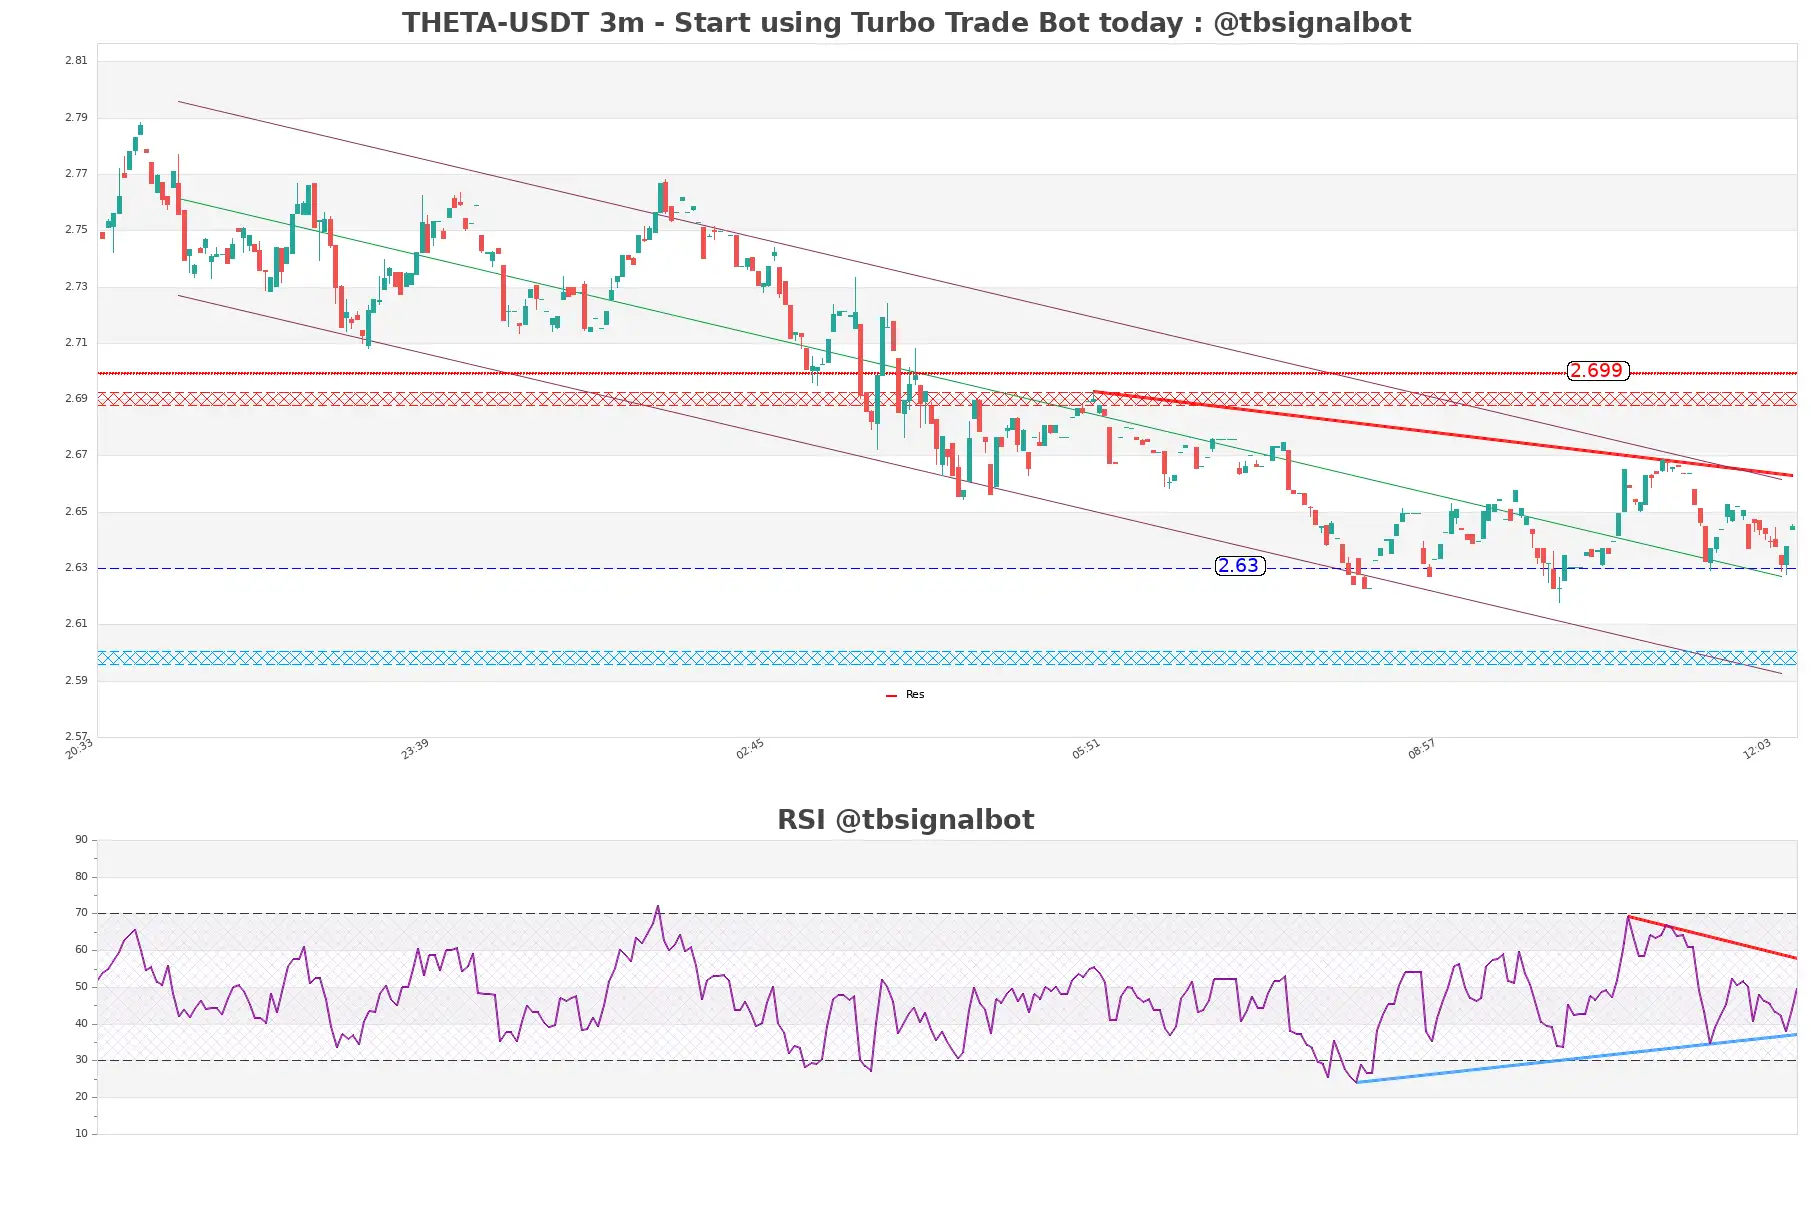Click the thick red resistance trendline on price chart

pyautogui.click(x=1443, y=433)
